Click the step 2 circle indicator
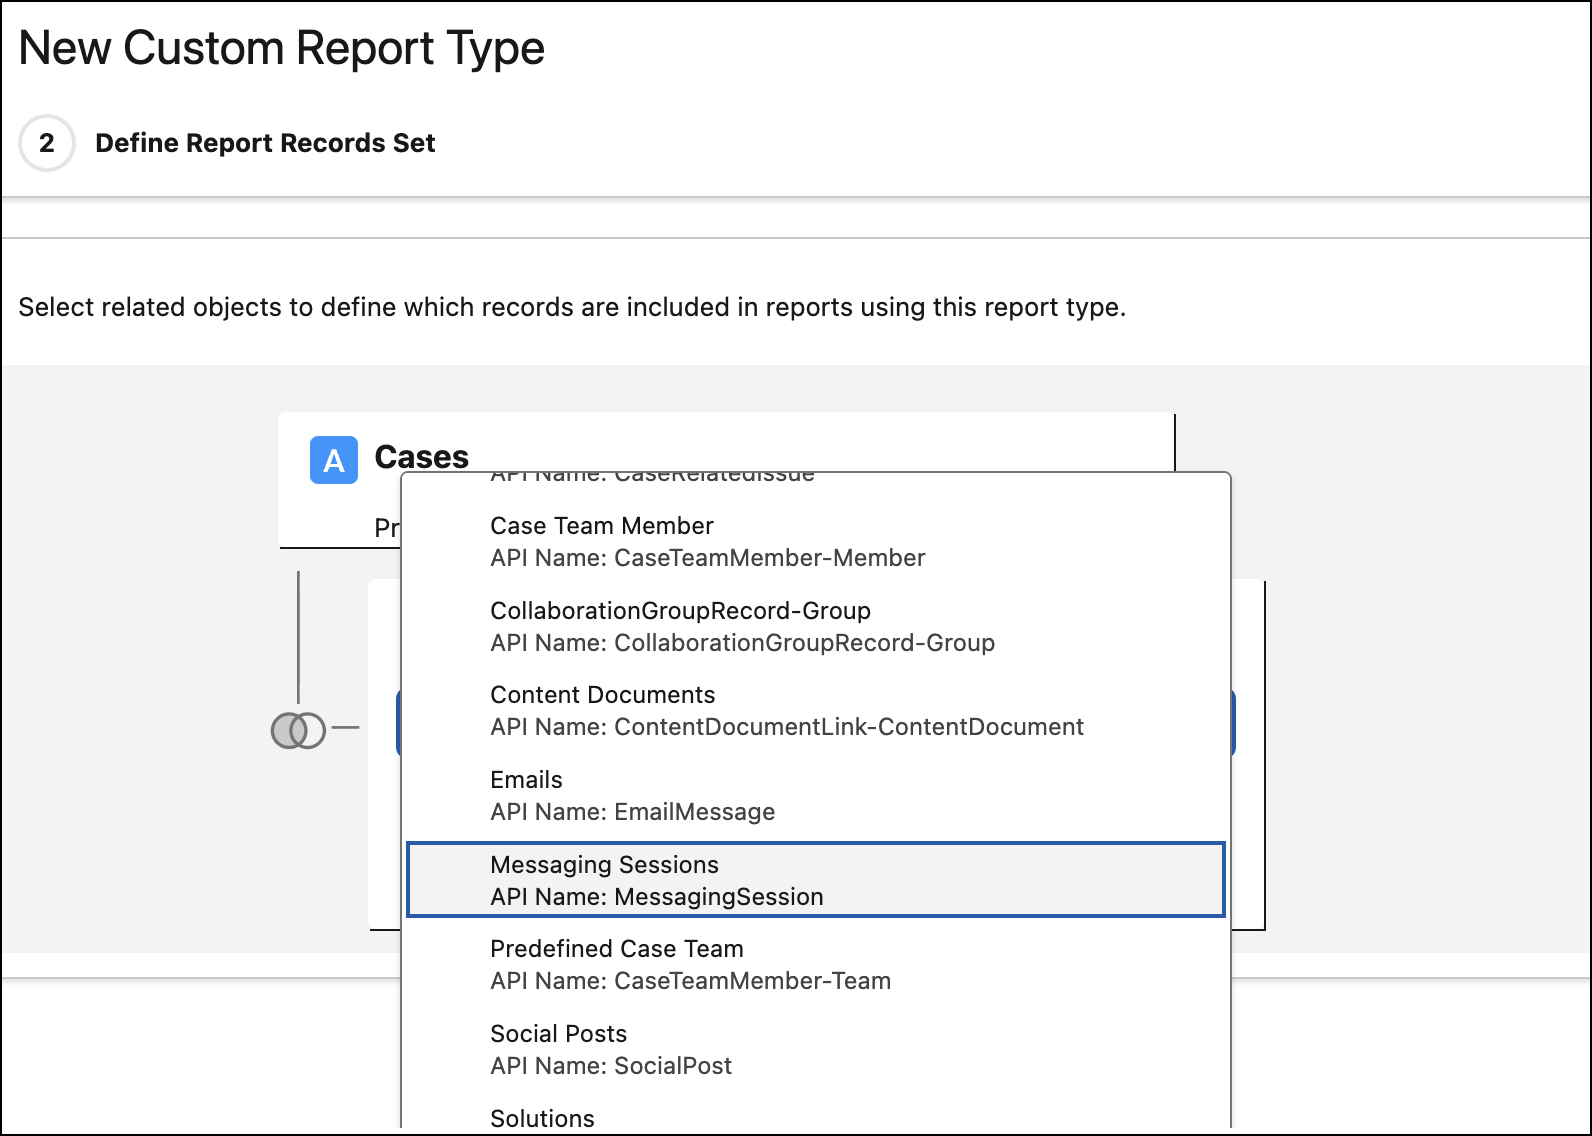Screen dimensions: 1592x1136 47,143
